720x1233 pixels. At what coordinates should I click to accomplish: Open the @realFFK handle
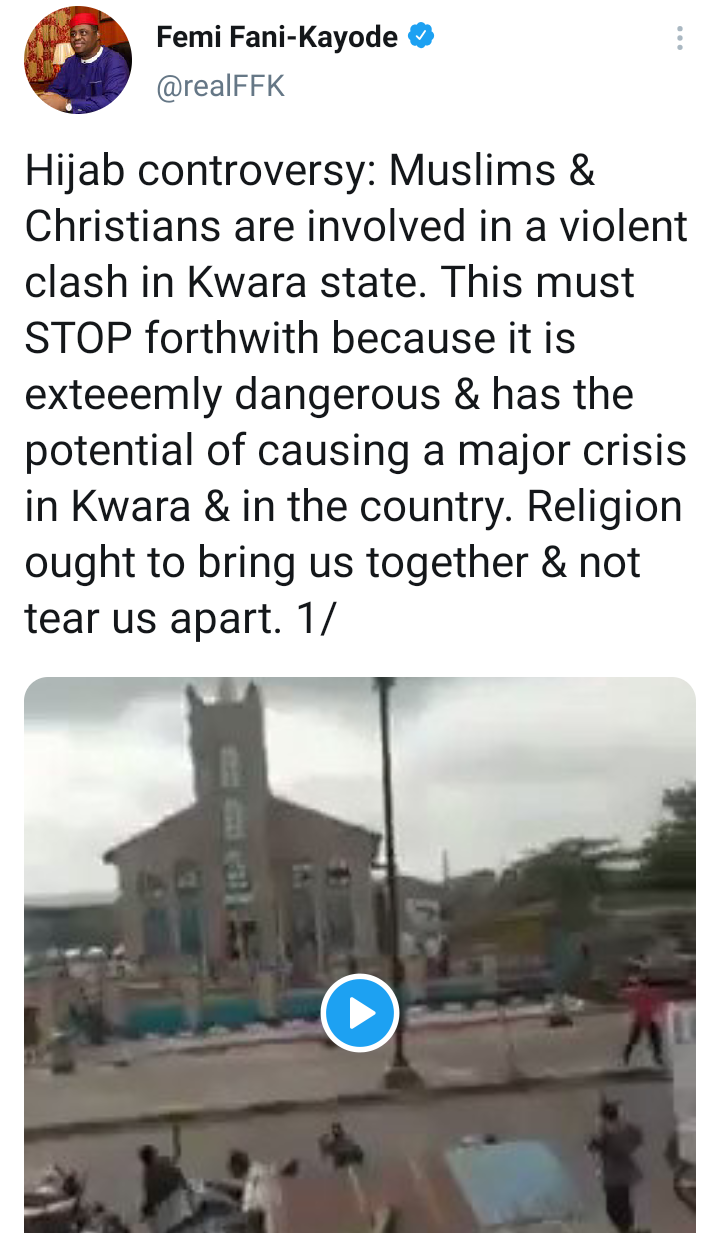tap(220, 87)
